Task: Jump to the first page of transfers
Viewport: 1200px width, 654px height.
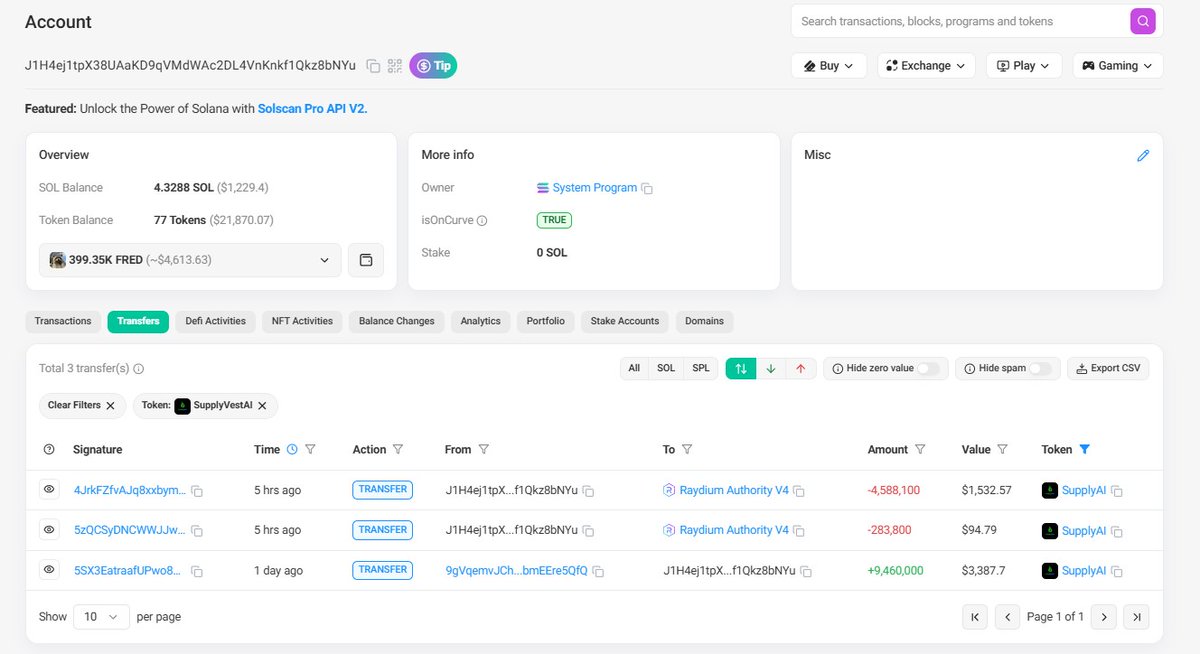Action: (x=975, y=617)
